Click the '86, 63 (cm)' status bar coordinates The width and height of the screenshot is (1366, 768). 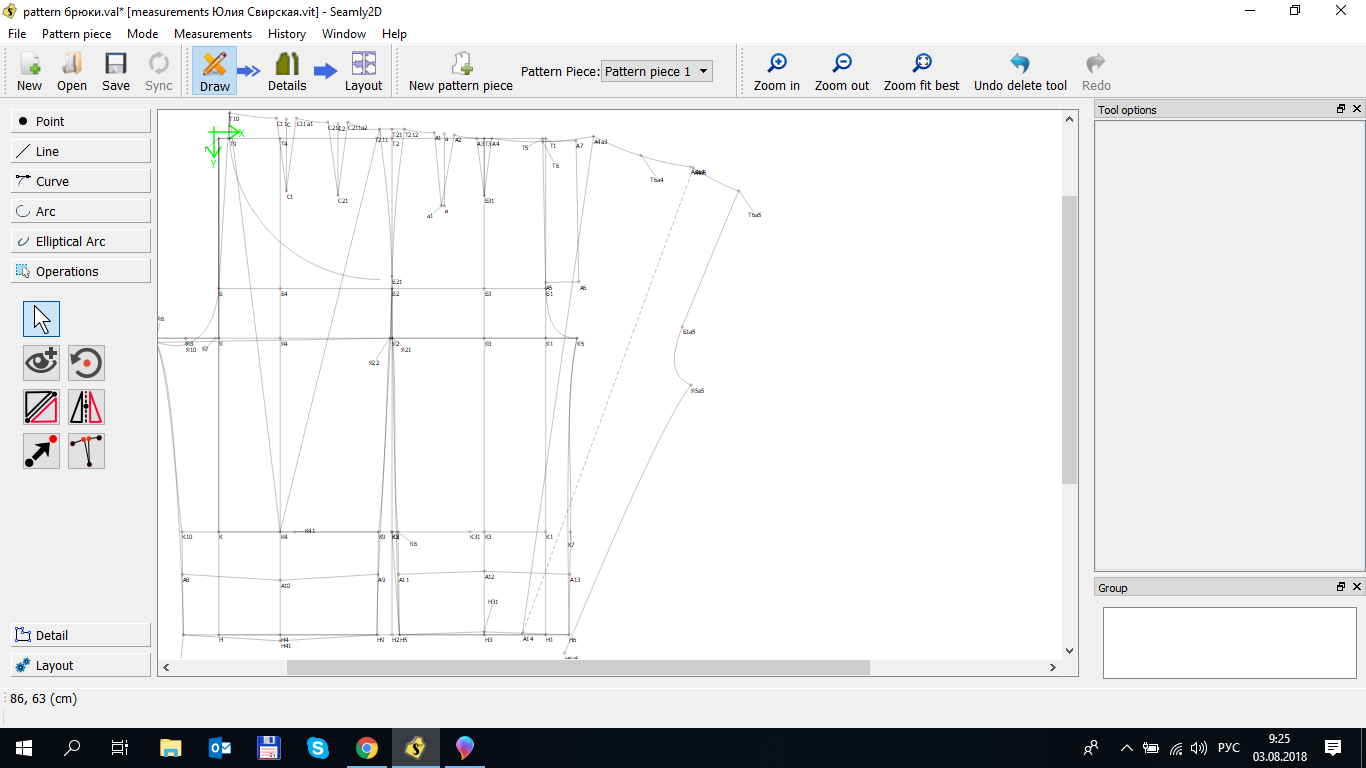point(43,699)
